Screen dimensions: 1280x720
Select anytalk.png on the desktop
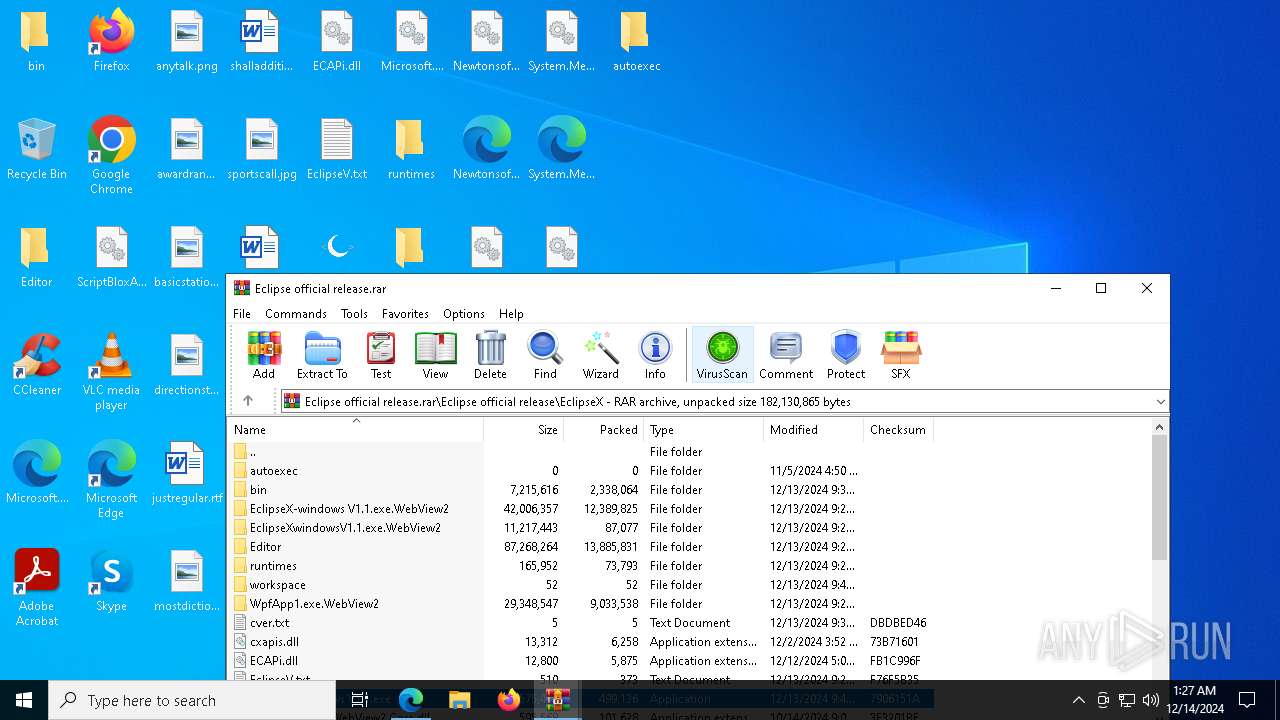187,42
